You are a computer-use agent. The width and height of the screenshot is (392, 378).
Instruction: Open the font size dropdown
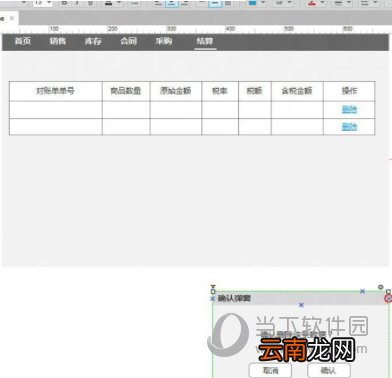[x=49, y=3]
